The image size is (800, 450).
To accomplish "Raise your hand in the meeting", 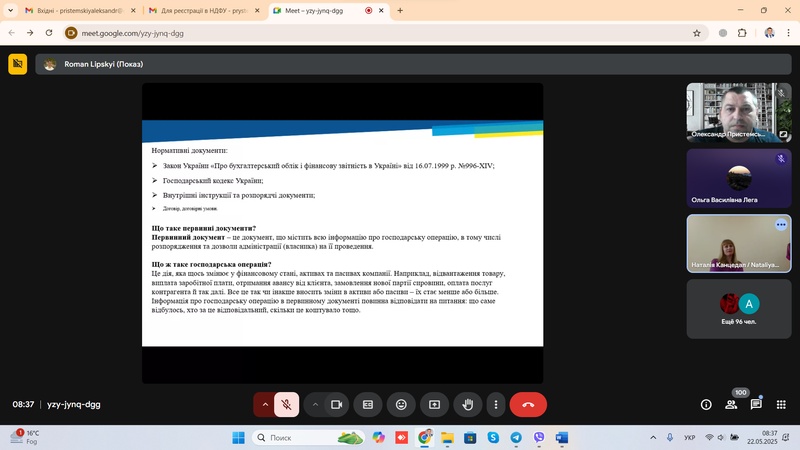I will click(467, 405).
